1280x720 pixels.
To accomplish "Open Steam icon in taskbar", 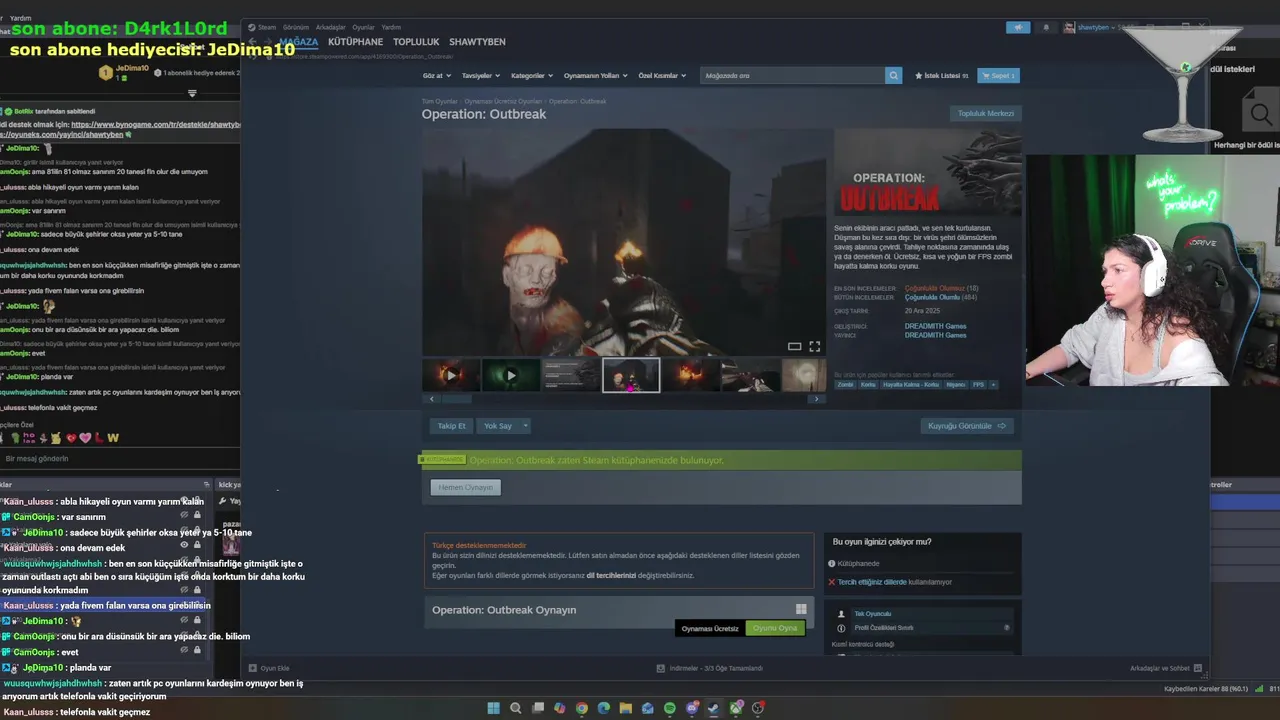I will point(714,708).
